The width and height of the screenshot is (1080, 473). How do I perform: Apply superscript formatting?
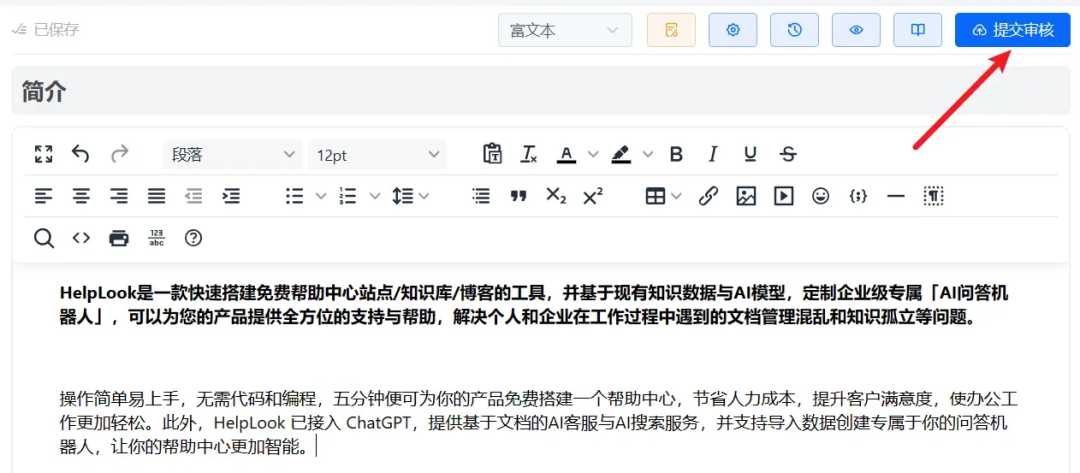click(x=593, y=196)
